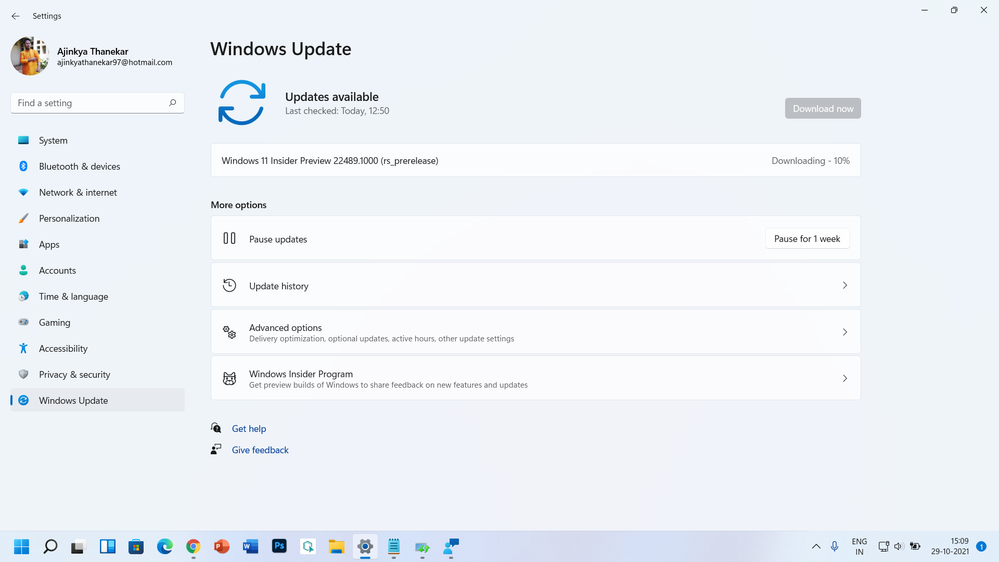Switch to Google Chrome on the taskbar
999x562 pixels.
point(193,547)
